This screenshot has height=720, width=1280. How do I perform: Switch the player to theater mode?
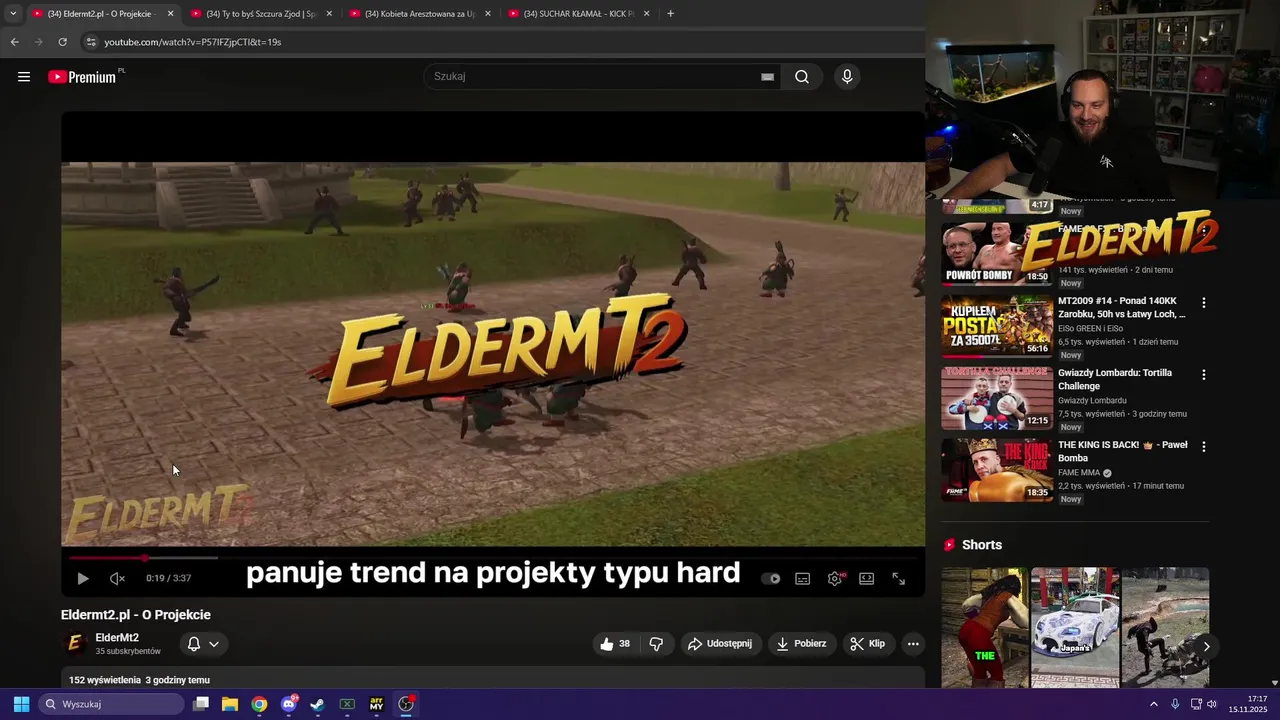867,578
